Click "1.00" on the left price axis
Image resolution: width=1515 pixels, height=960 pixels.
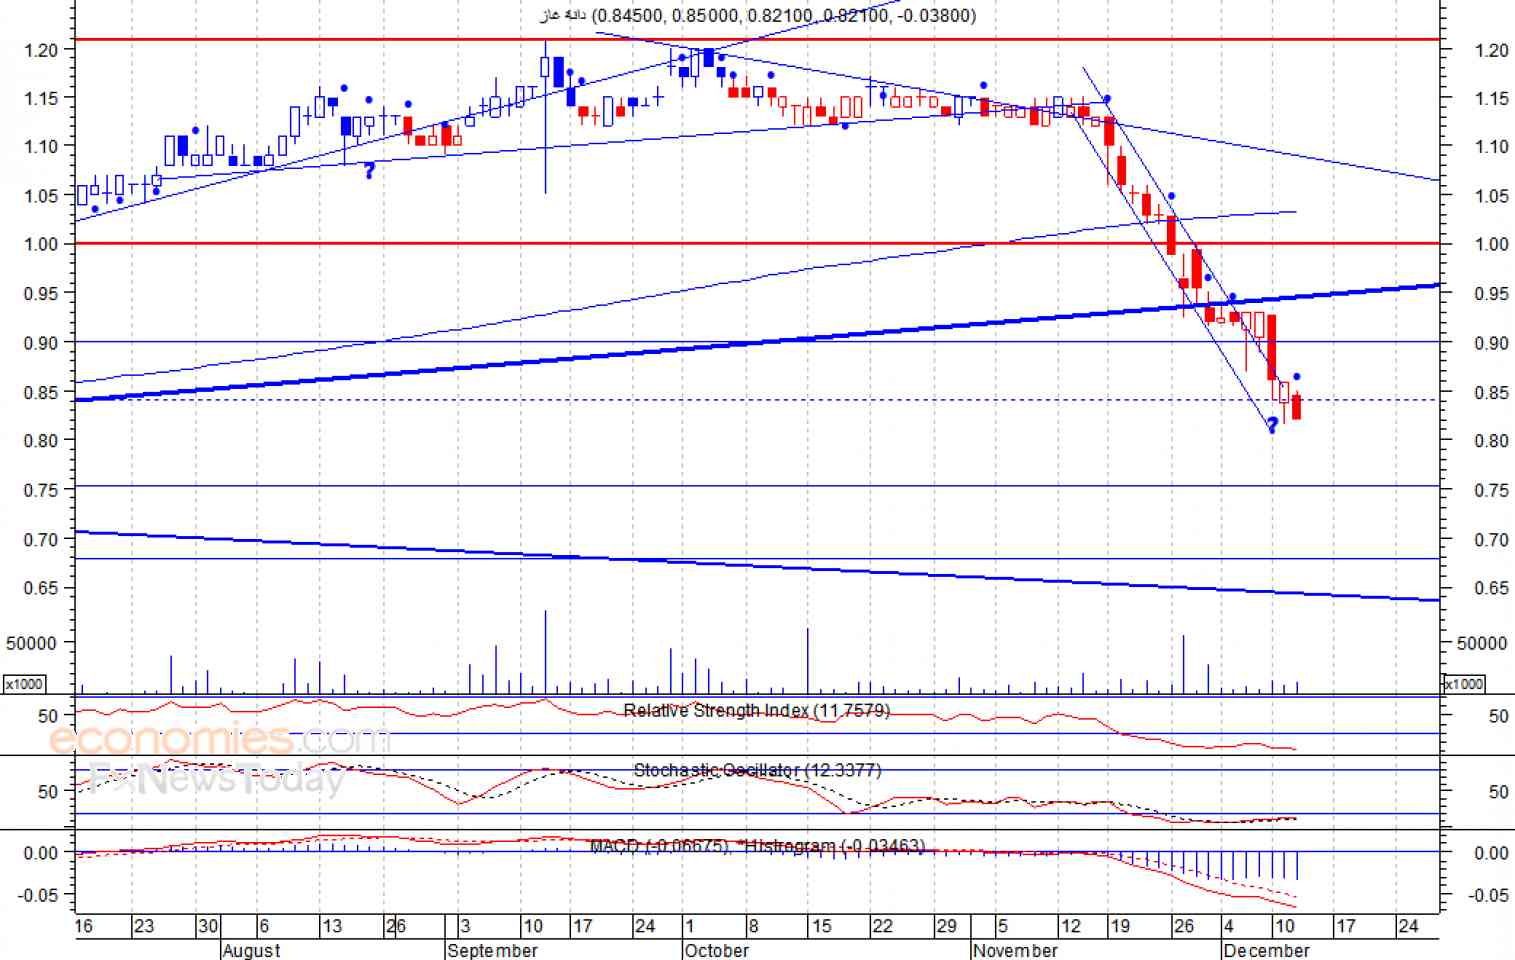(x=42, y=244)
